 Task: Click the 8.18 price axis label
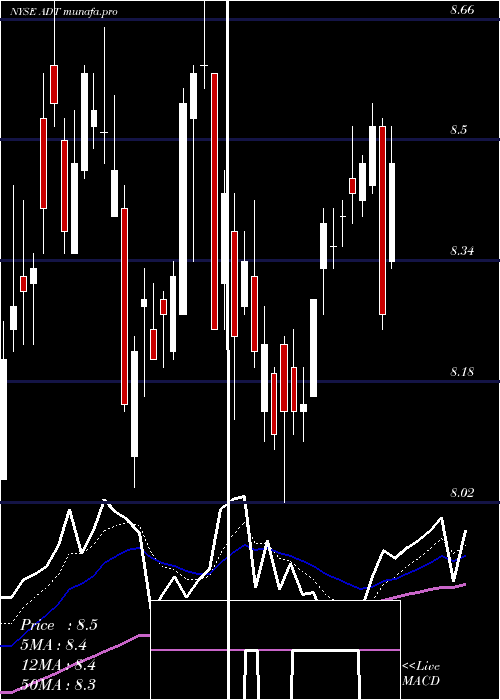tap(462, 372)
